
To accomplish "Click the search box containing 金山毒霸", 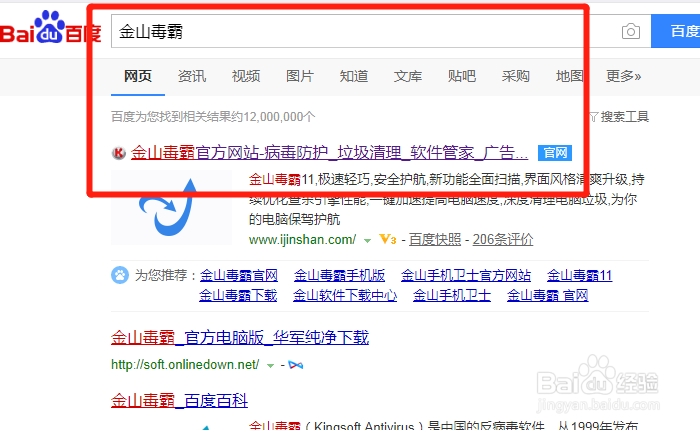I will (x=381, y=31).
